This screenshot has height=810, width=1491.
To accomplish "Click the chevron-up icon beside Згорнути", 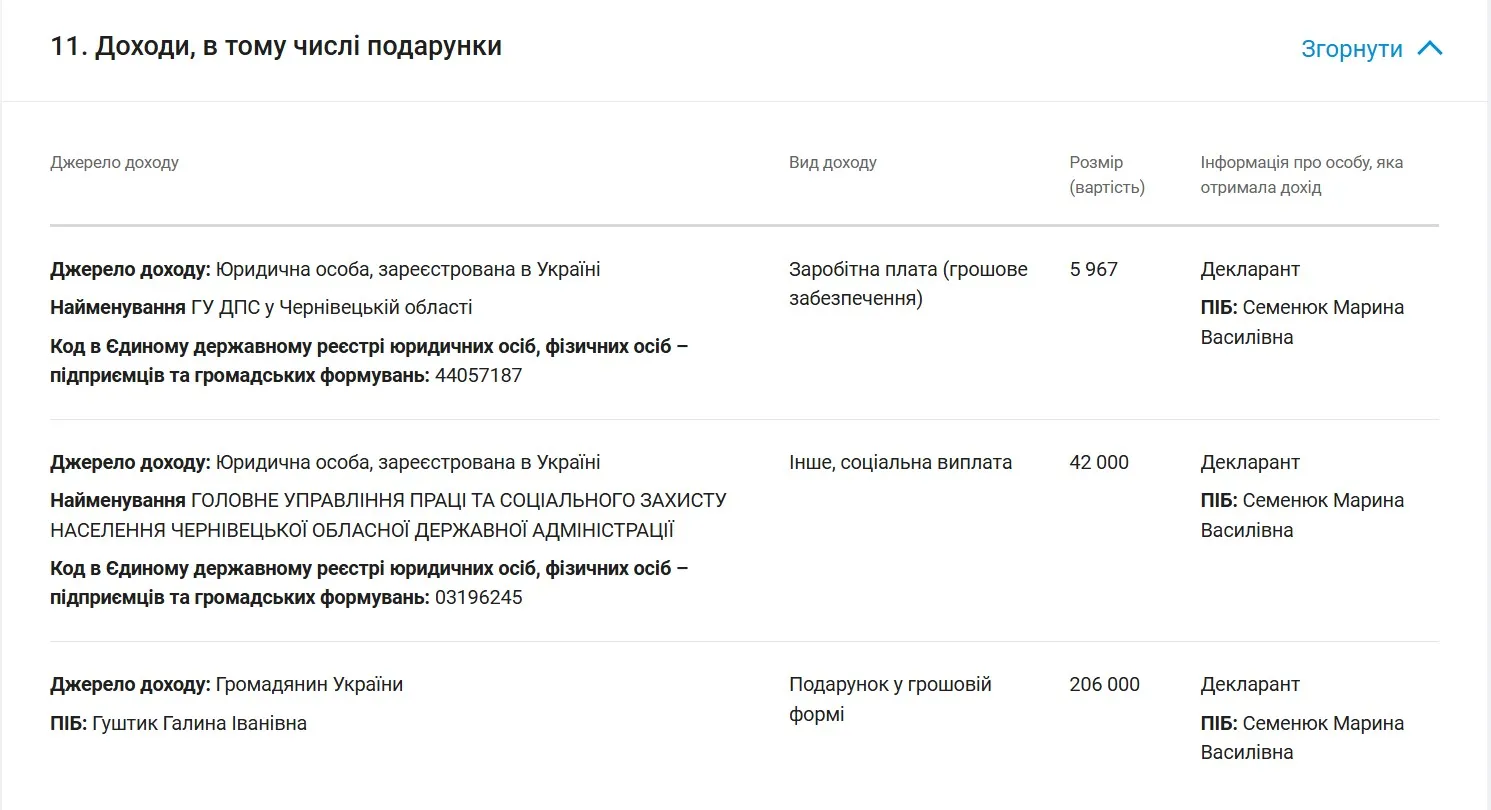I will (1430, 48).
